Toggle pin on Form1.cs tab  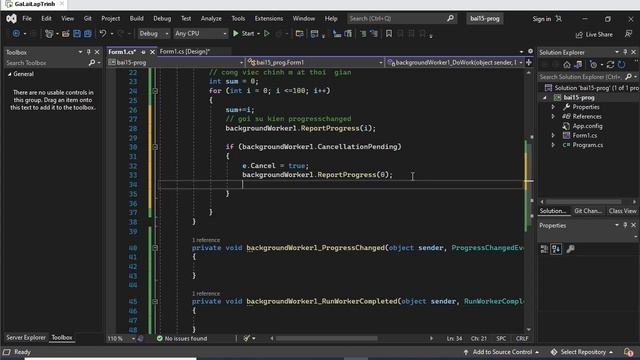[143, 52]
